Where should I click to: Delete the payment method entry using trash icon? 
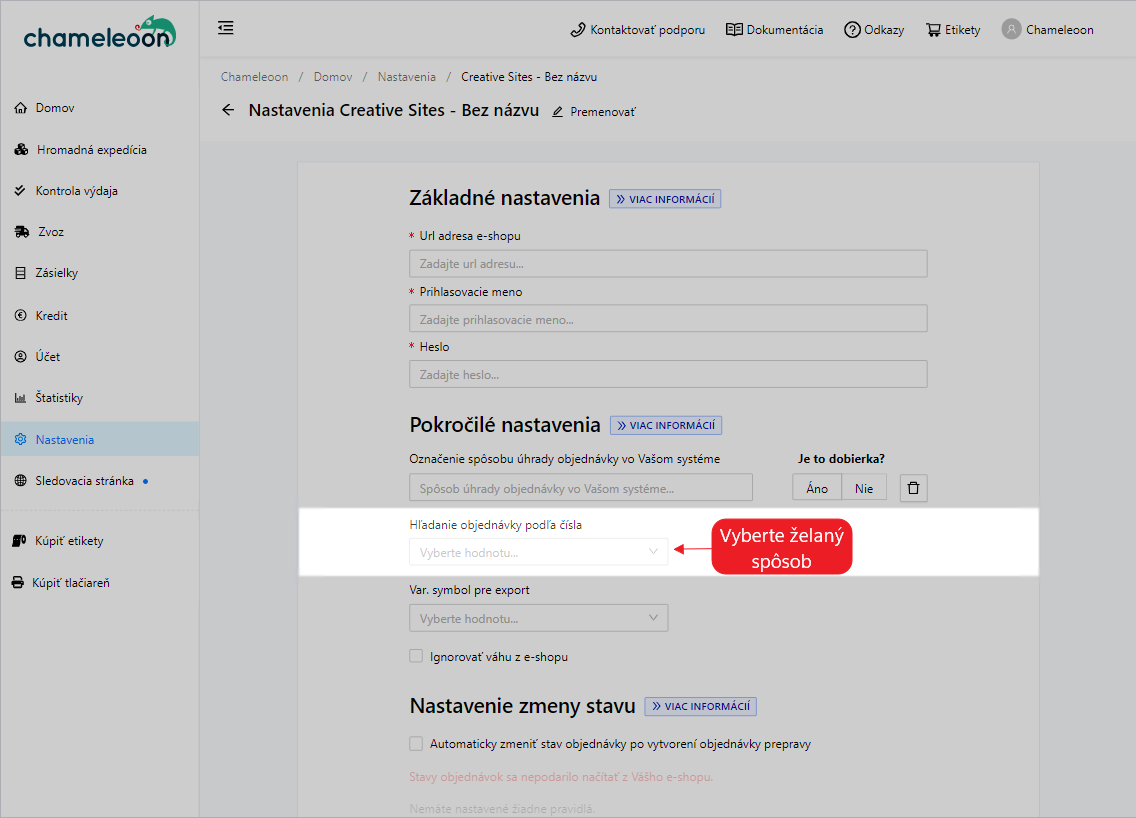[912, 487]
